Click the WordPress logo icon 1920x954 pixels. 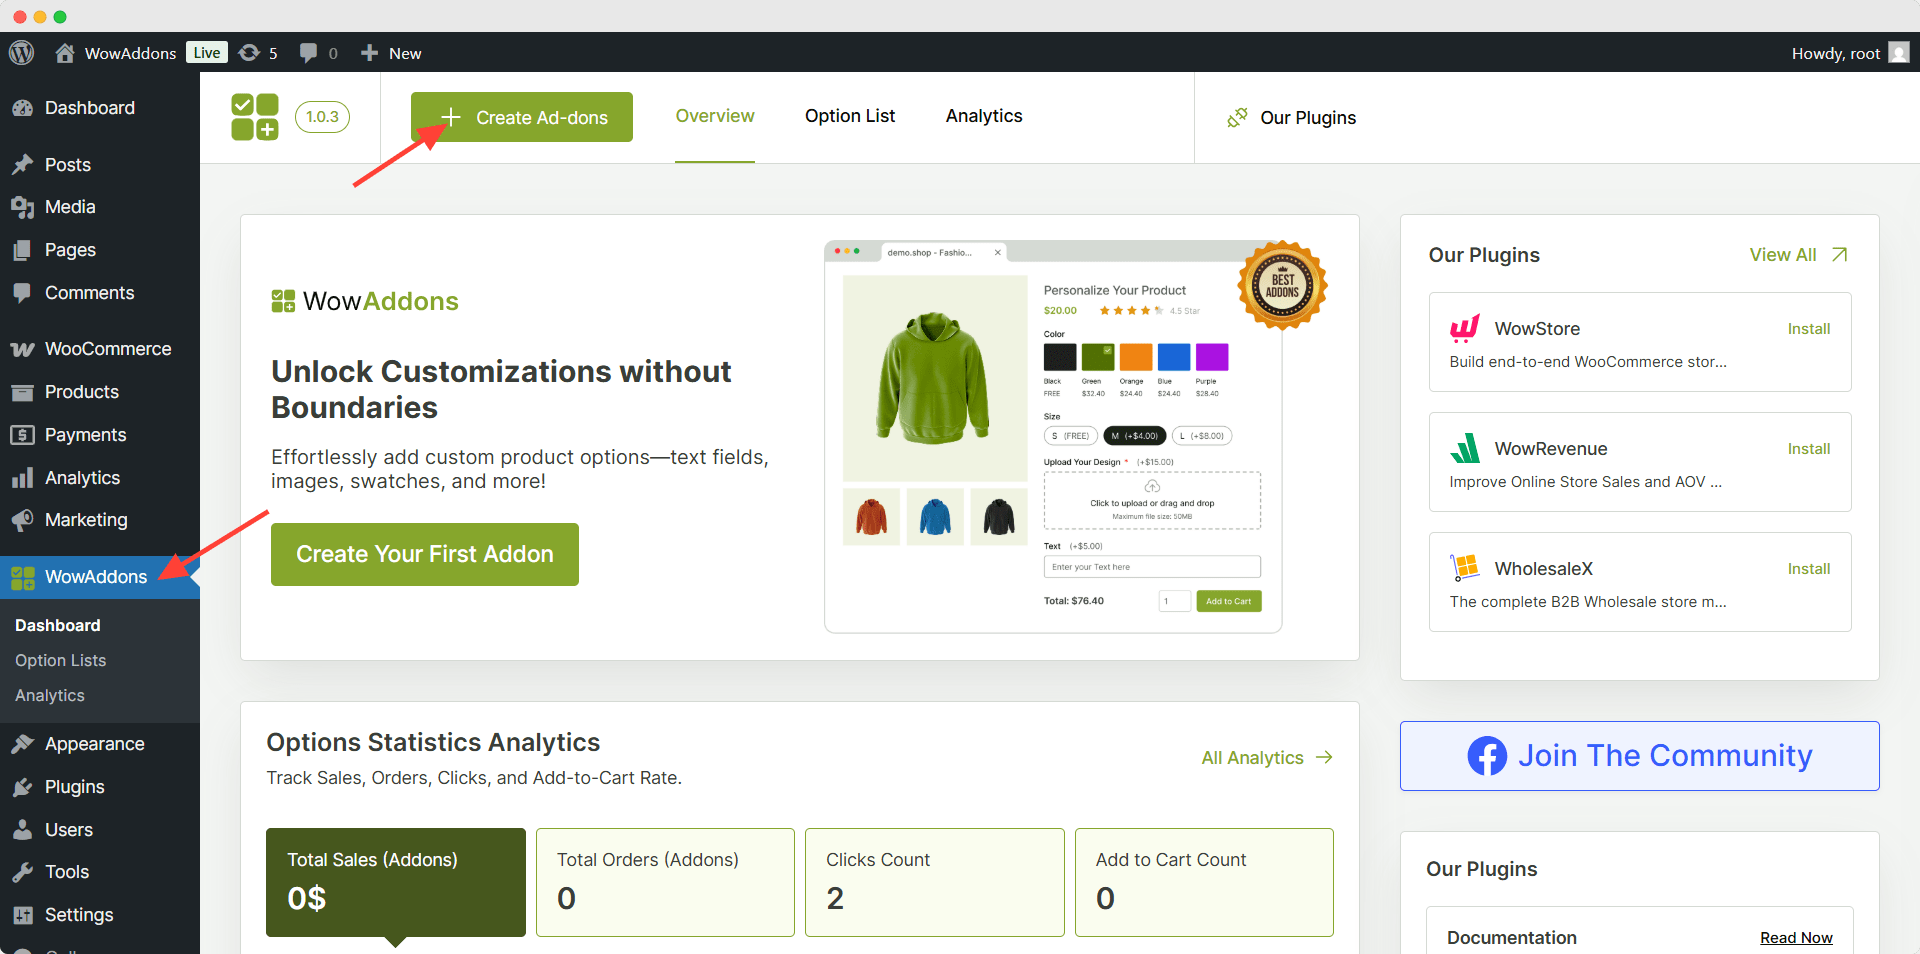coord(21,53)
